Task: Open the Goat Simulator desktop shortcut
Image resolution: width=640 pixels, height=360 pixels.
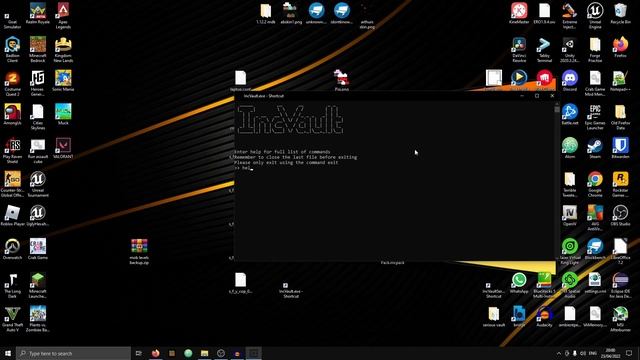Action: 12,16
